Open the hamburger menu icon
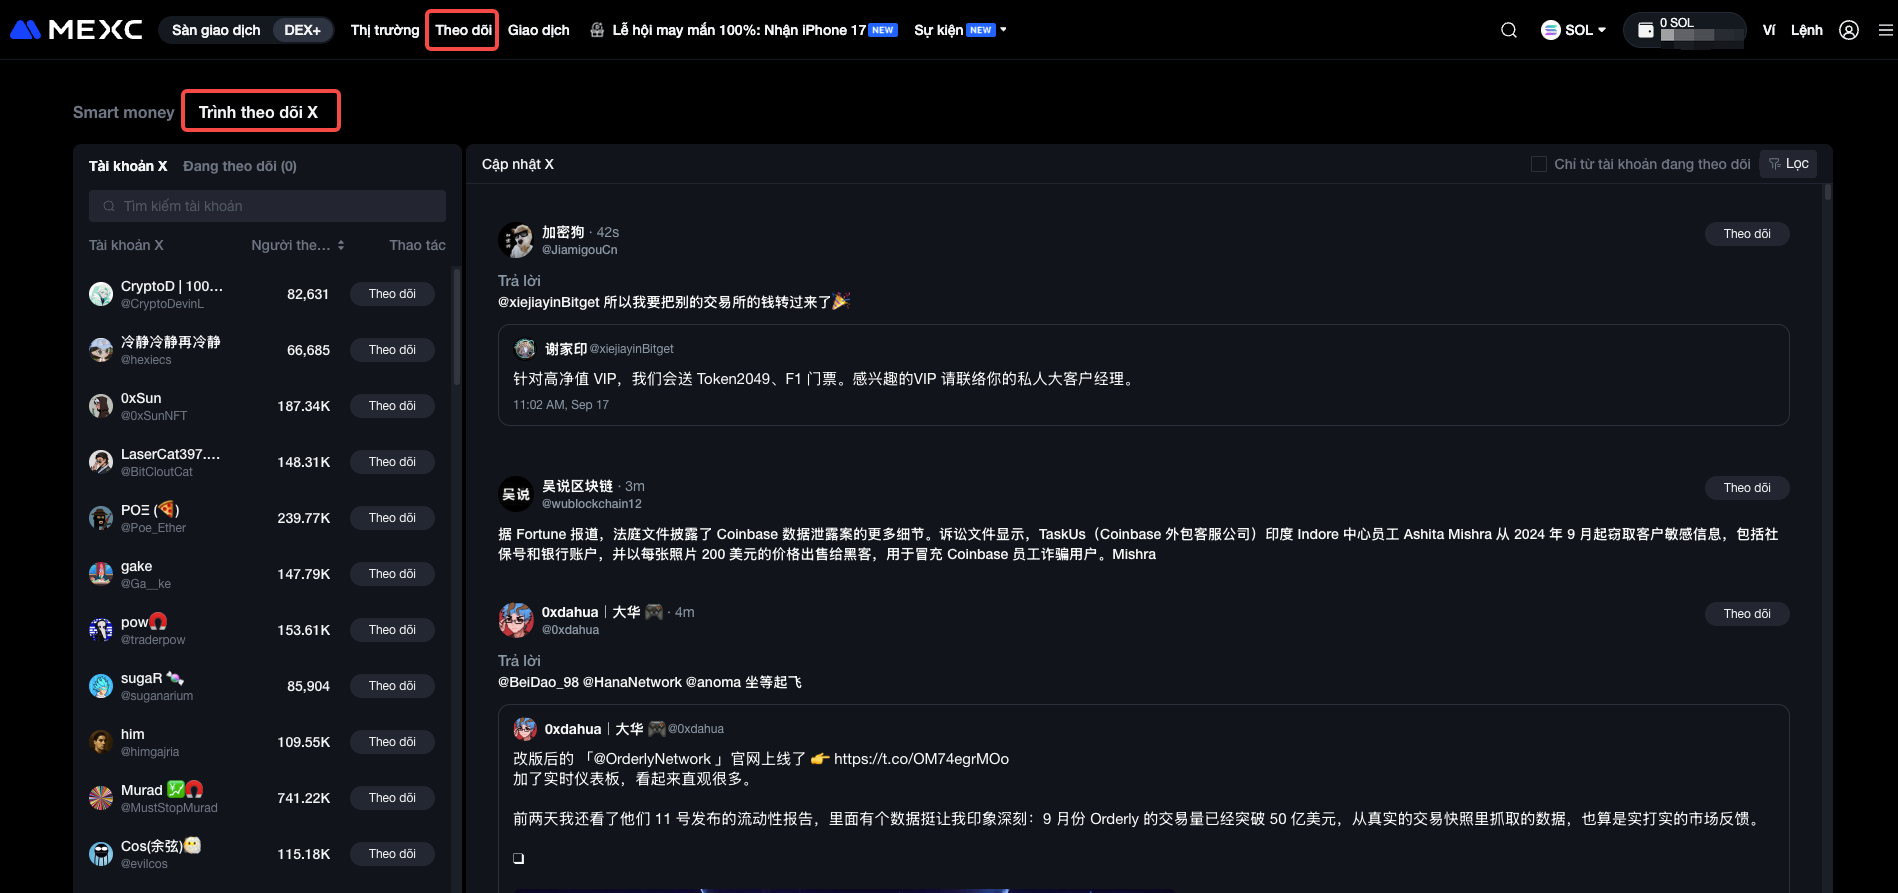Screen dimensions: 1898x893 (x=1885, y=30)
